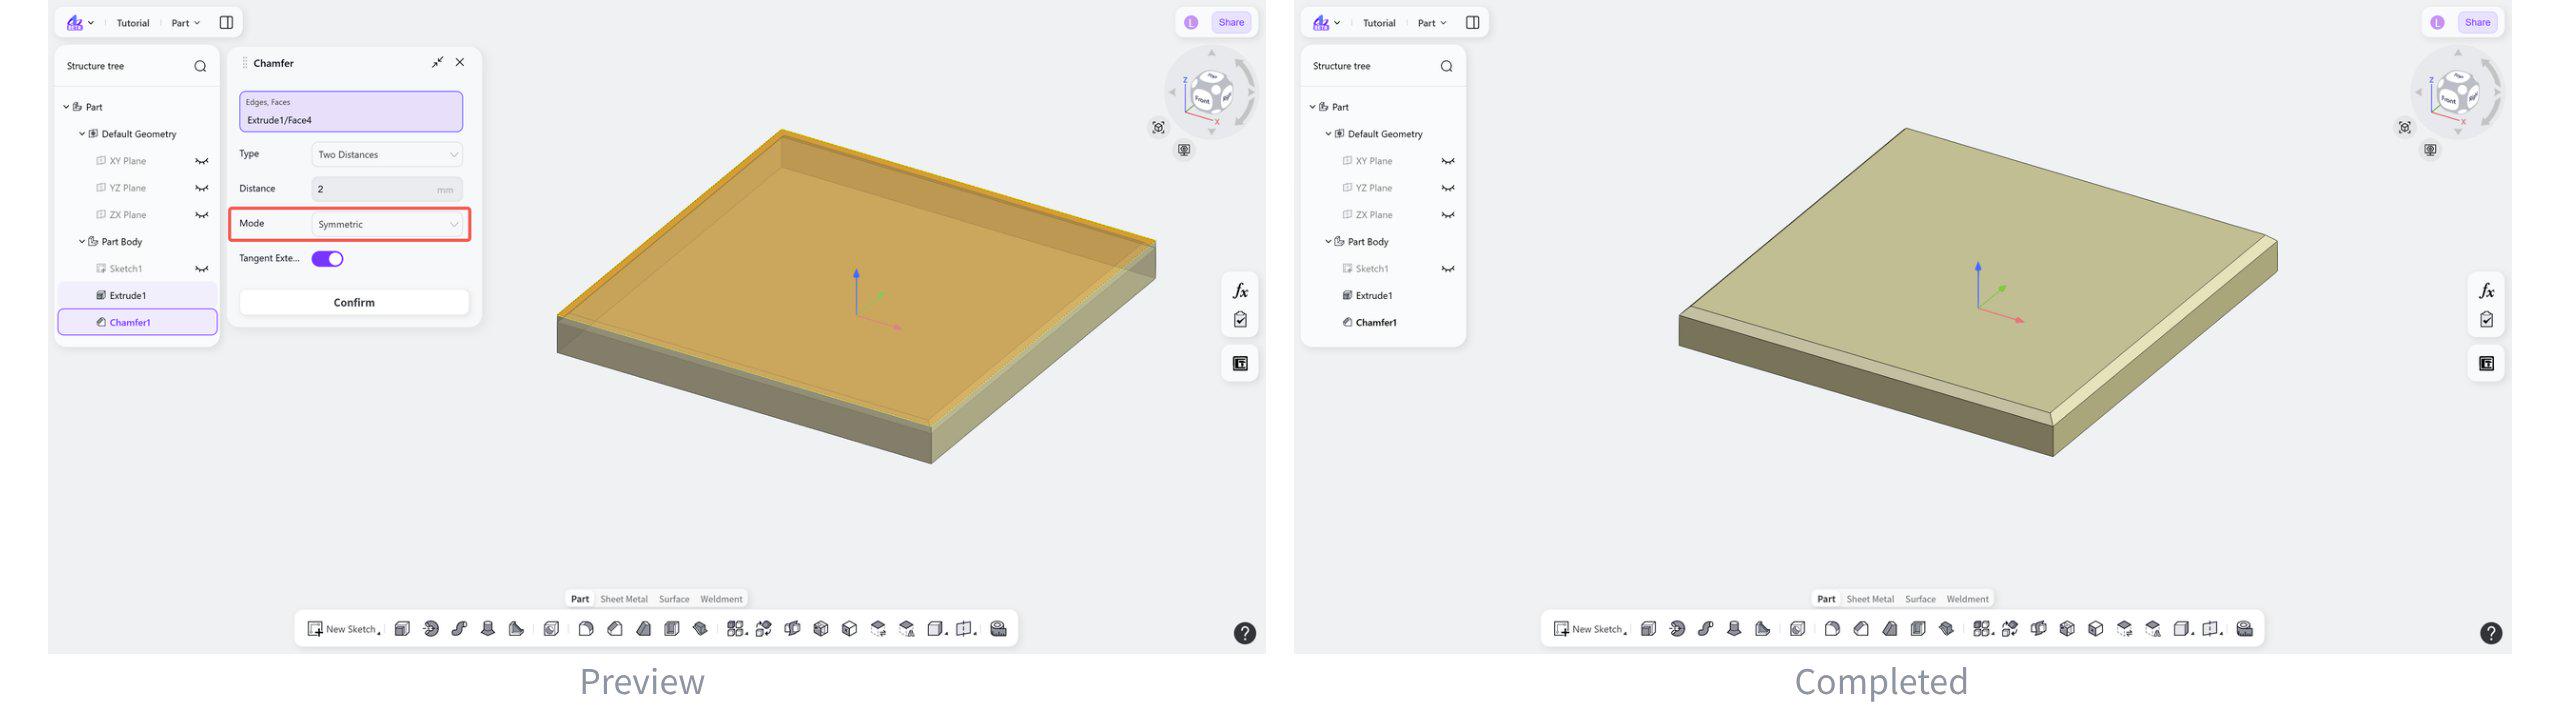The width and height of the screenshot is (2560, 728).
Task: Switch to Weldment tab in Completed
Action: [1967, 599]
